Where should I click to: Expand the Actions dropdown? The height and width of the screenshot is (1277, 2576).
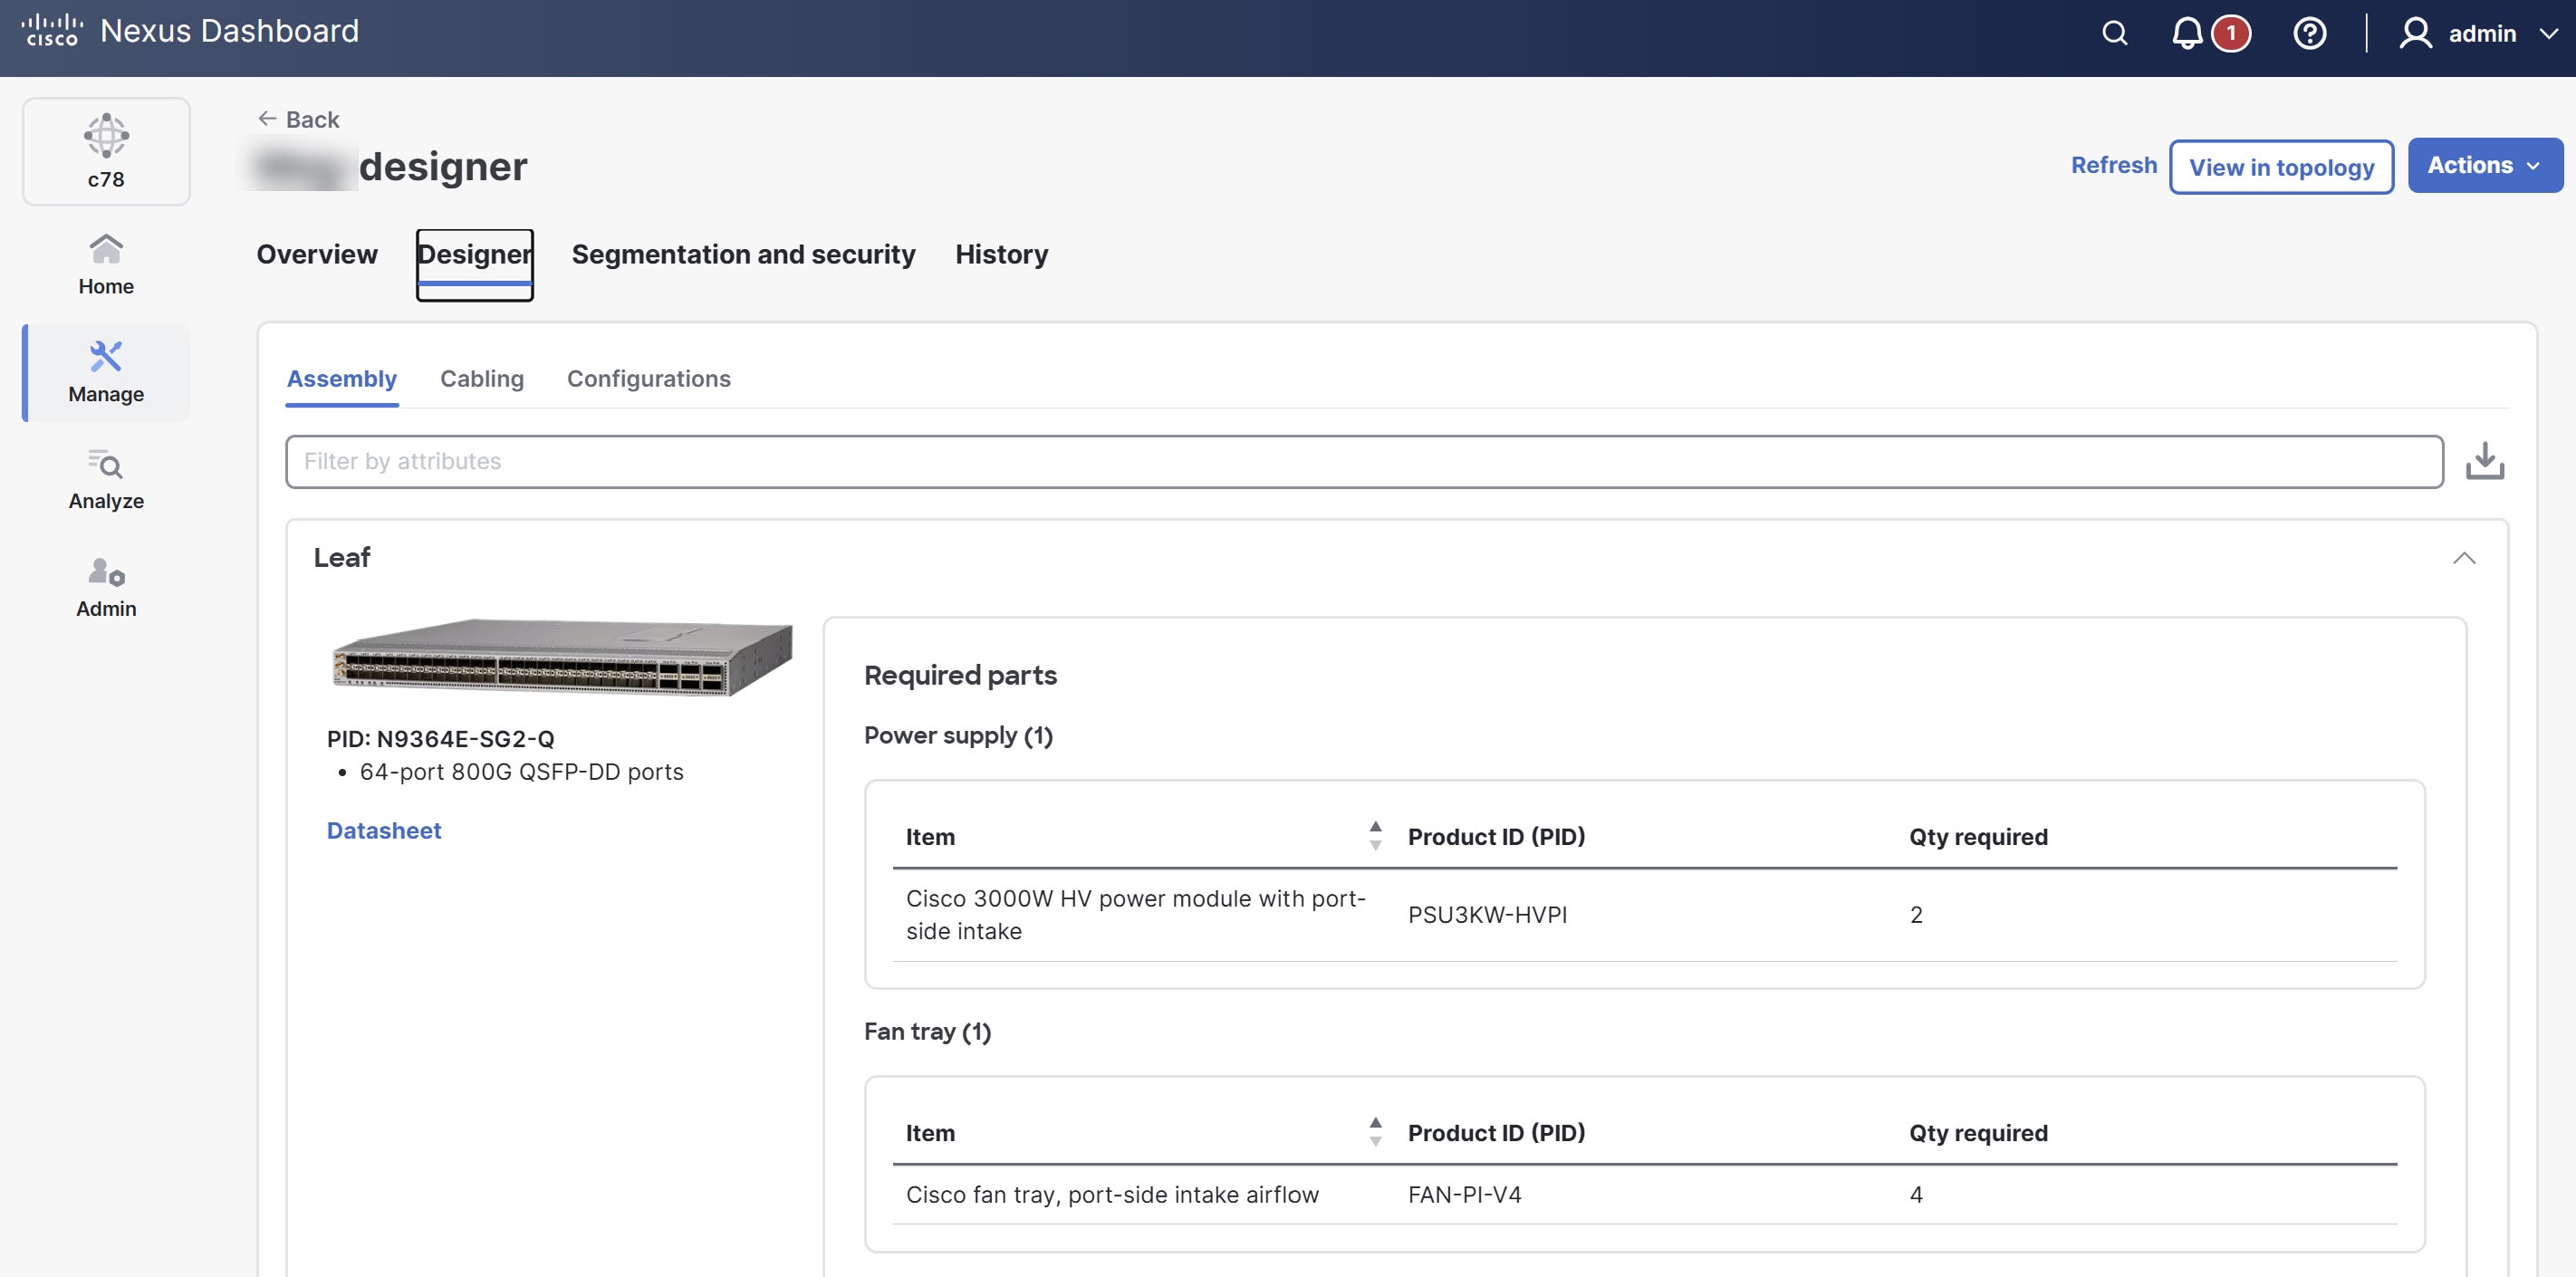tap(2484, 165)
